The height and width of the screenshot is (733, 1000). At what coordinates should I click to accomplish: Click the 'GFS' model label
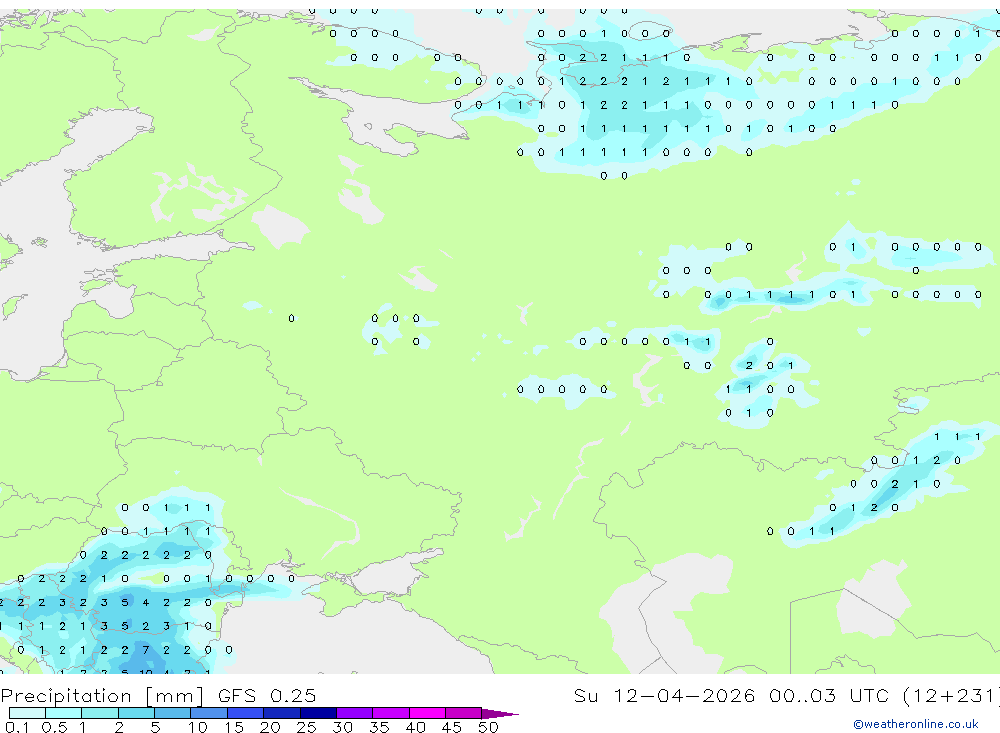point(237,695)
